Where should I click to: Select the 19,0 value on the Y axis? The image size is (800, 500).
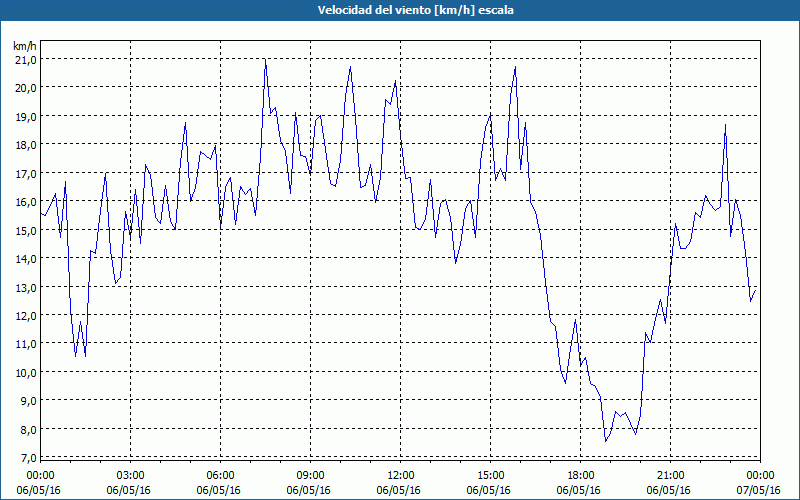pos(26,117)
